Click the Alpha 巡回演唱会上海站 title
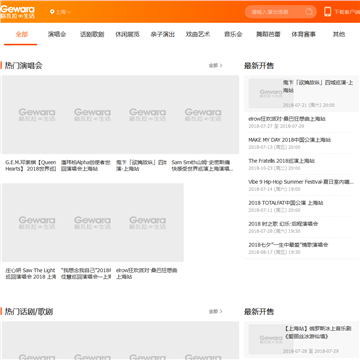Image resolution: width=360 pixels, height=360 pixels. pos(86,165)
